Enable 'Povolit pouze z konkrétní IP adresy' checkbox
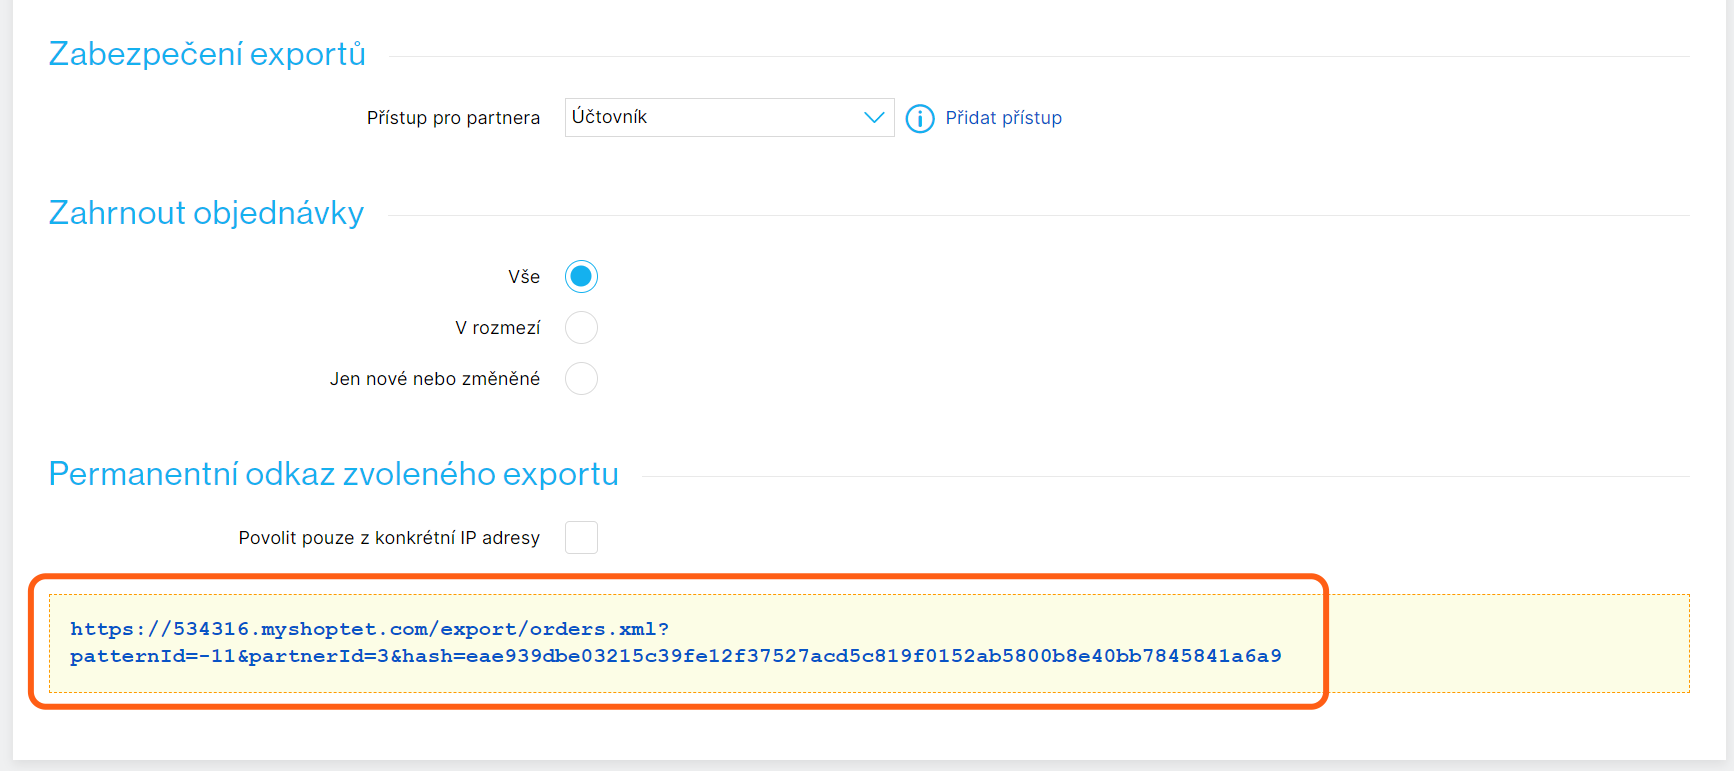The height and width of the screenshot is (771, 1734). 581,538
